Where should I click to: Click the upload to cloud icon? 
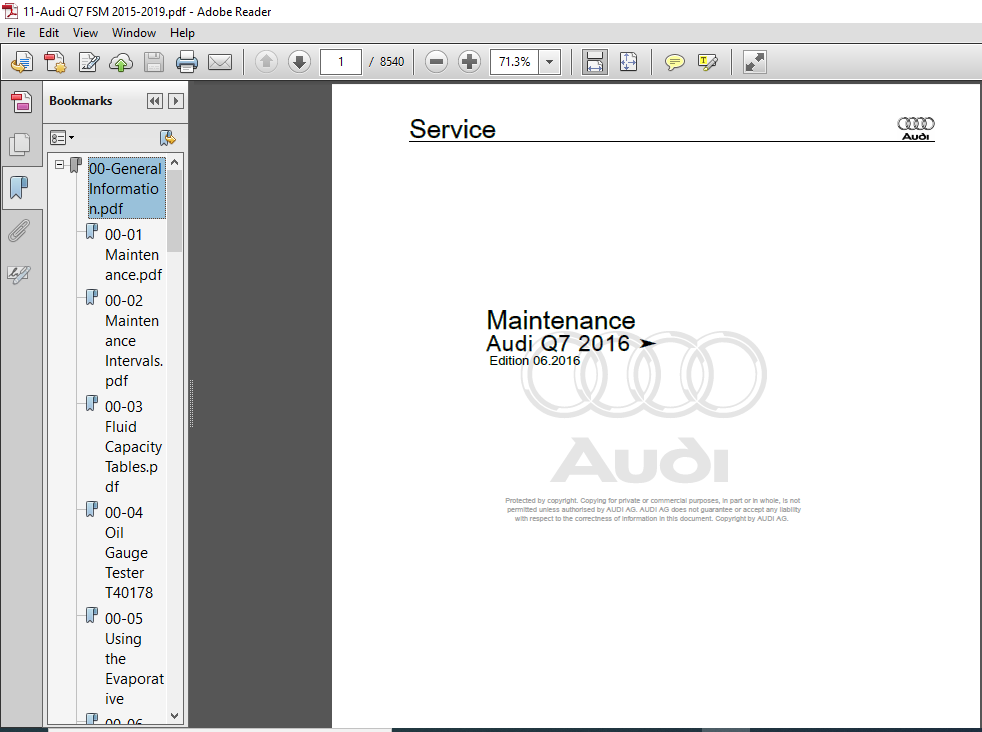click(121, 62)
